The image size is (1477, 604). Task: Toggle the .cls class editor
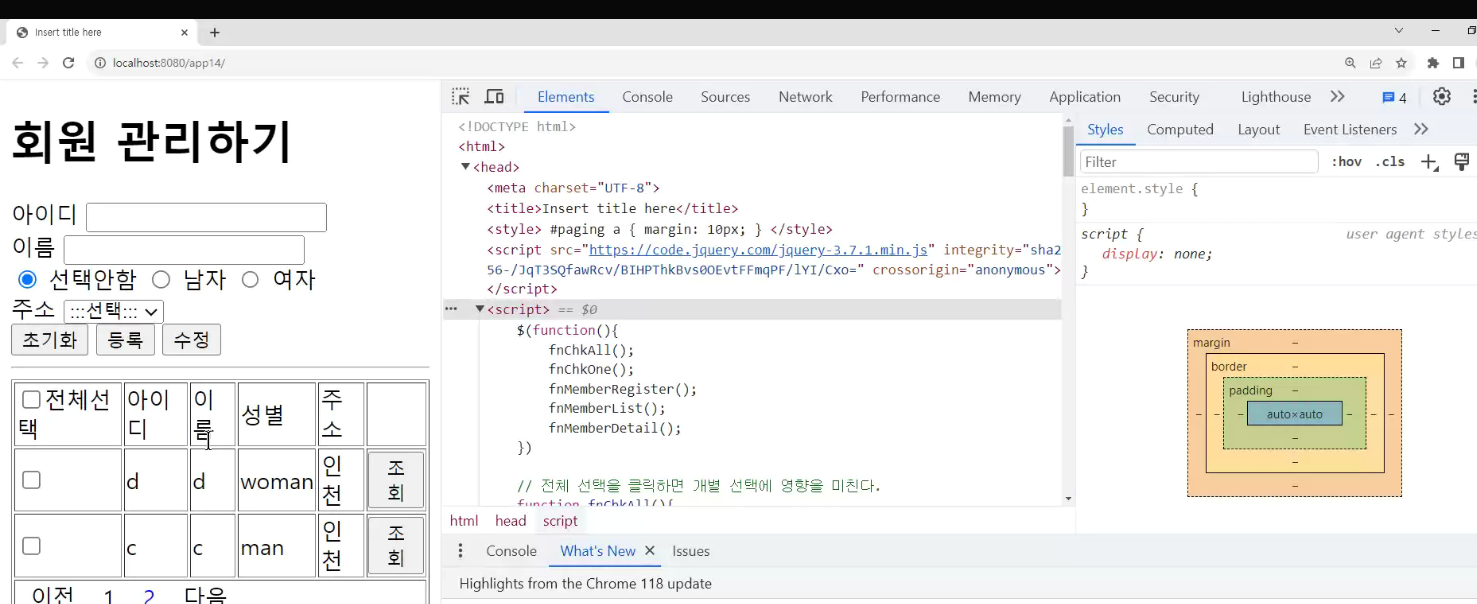tap(1390, 162)
